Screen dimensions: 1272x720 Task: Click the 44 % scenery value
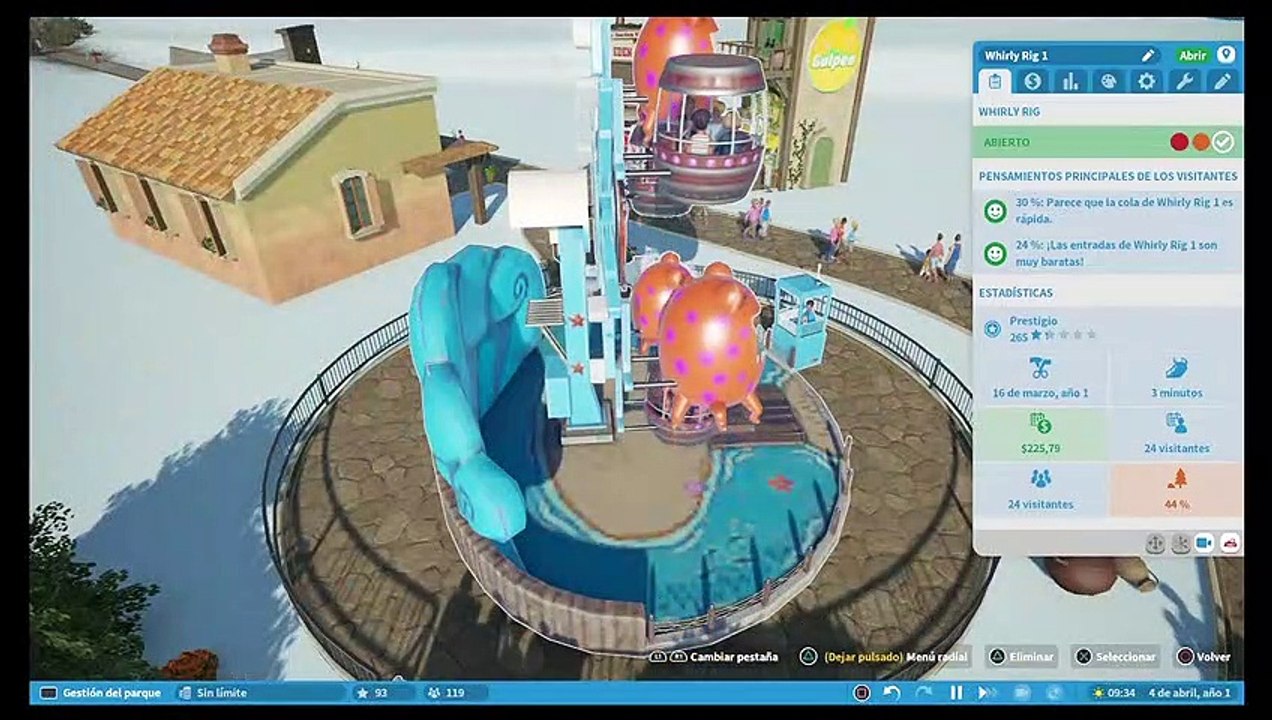pos(1176,505)
